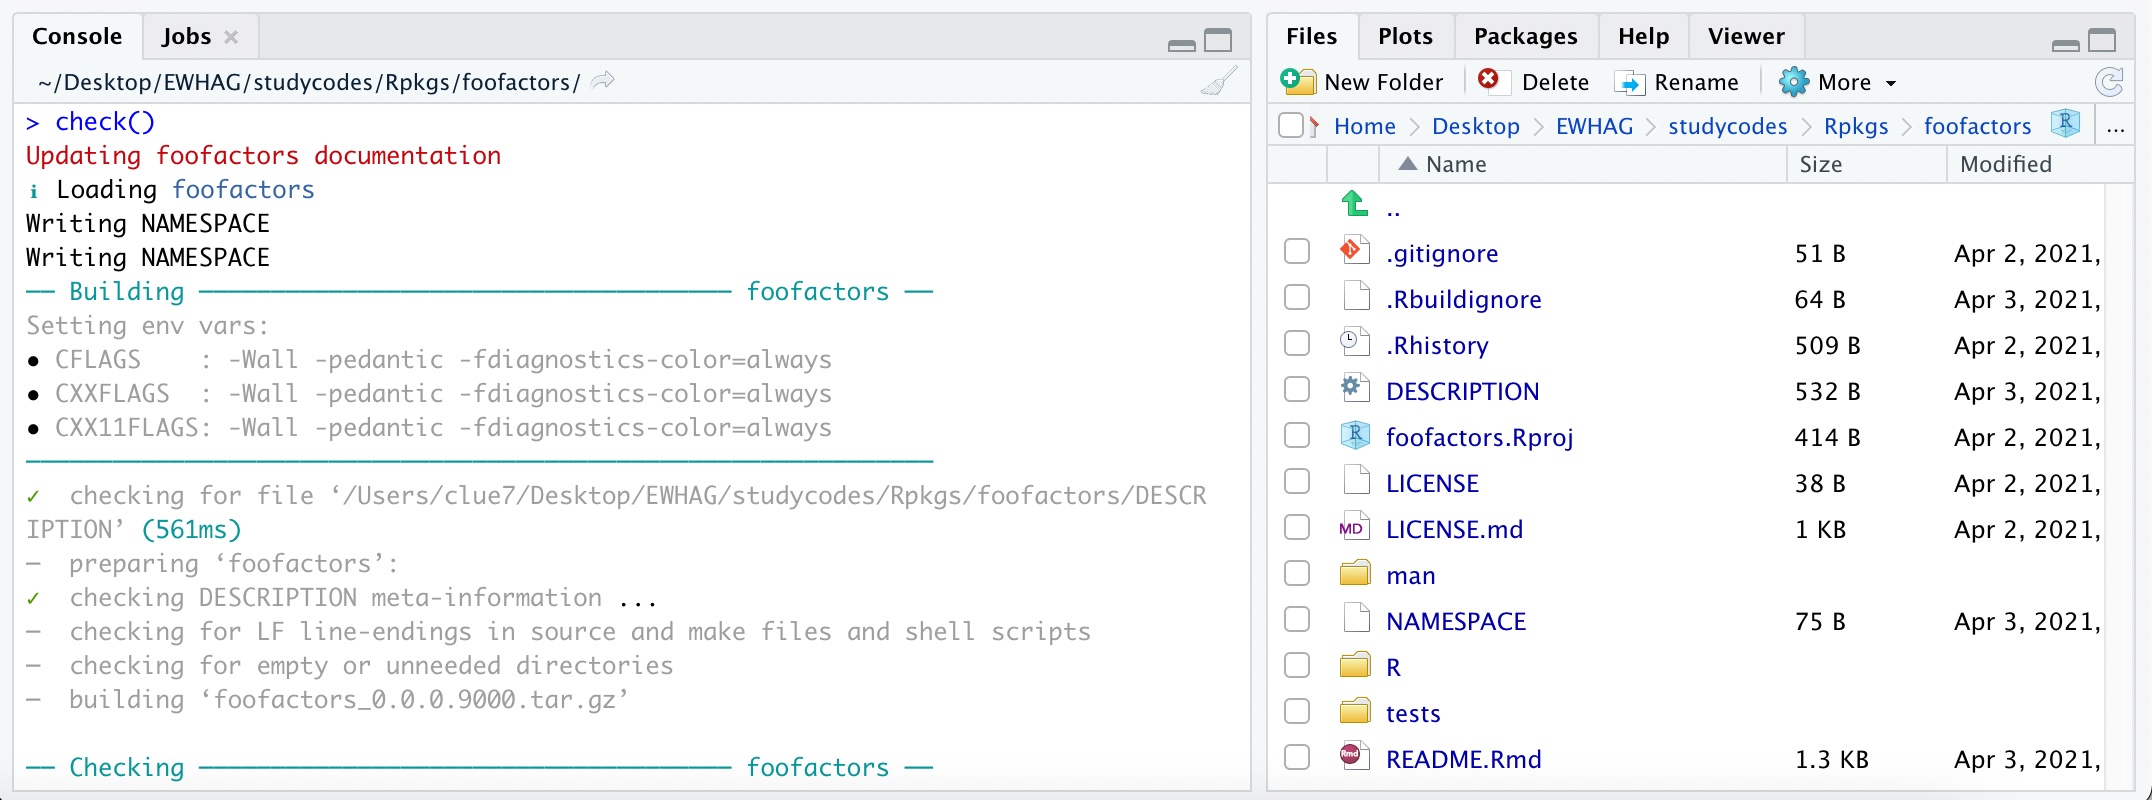Switch to the Console tab
The width and height of the screenshot is (2152, 800).
coord(77,36)
